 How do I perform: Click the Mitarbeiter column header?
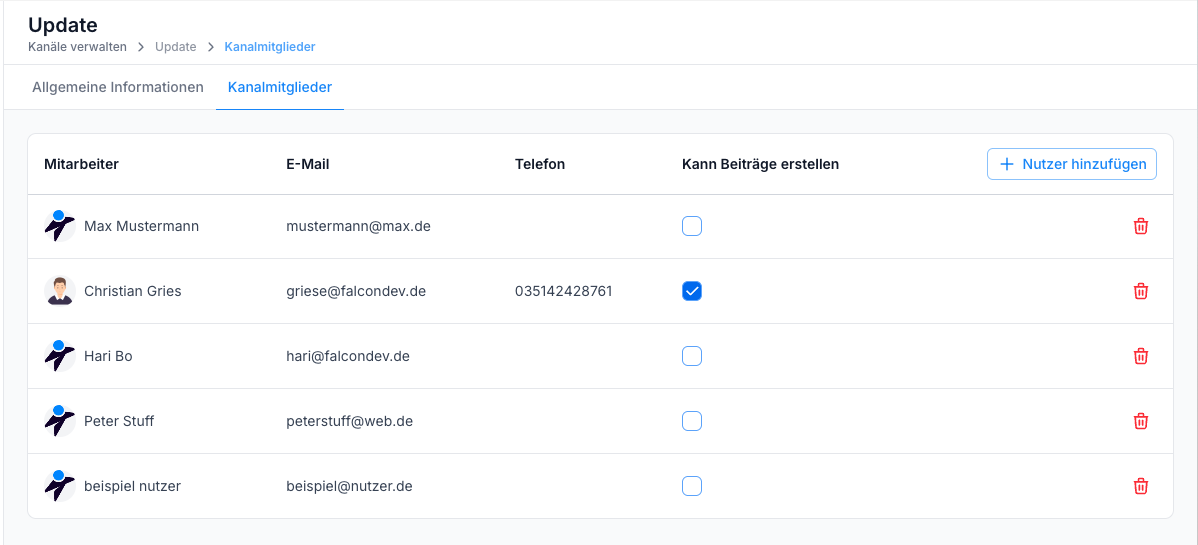82,164
